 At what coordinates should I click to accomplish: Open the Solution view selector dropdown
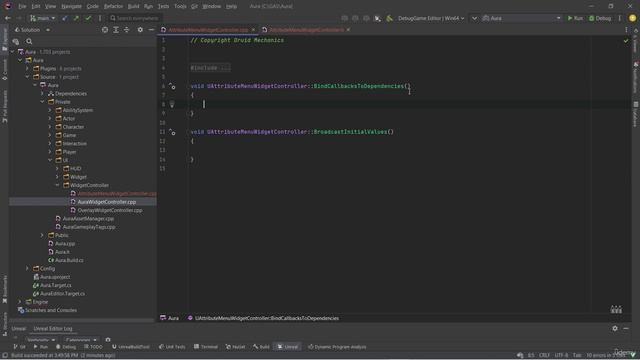tap(32, 30)
